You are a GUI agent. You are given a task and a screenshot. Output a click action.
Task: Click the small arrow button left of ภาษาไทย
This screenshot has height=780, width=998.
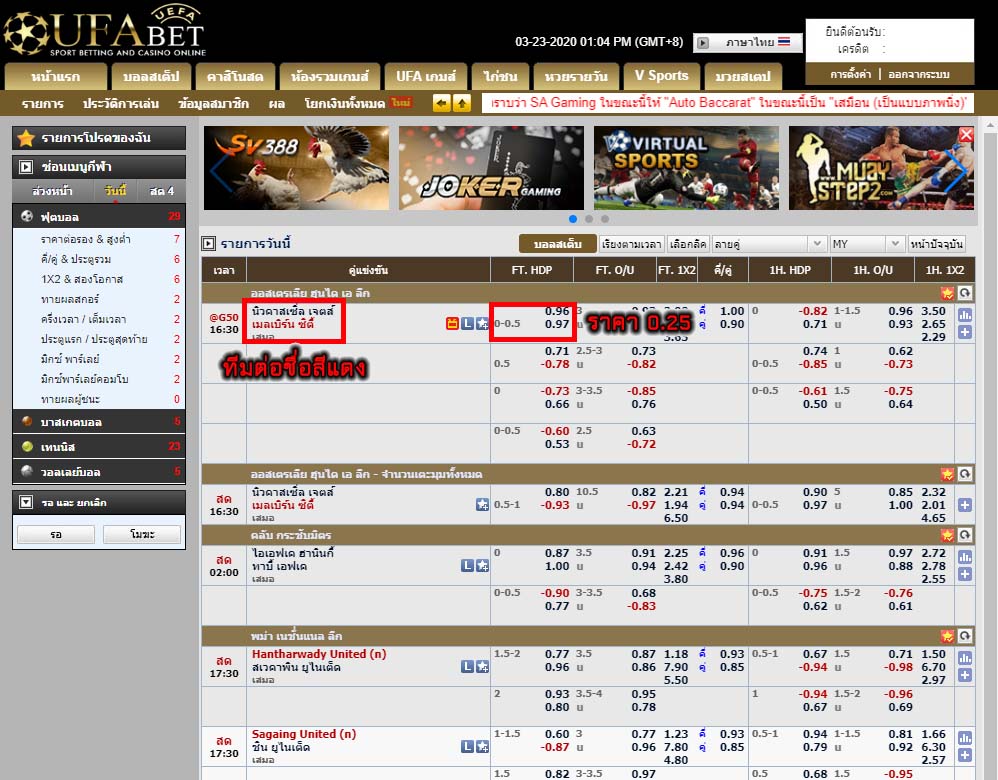click(703, 43)
